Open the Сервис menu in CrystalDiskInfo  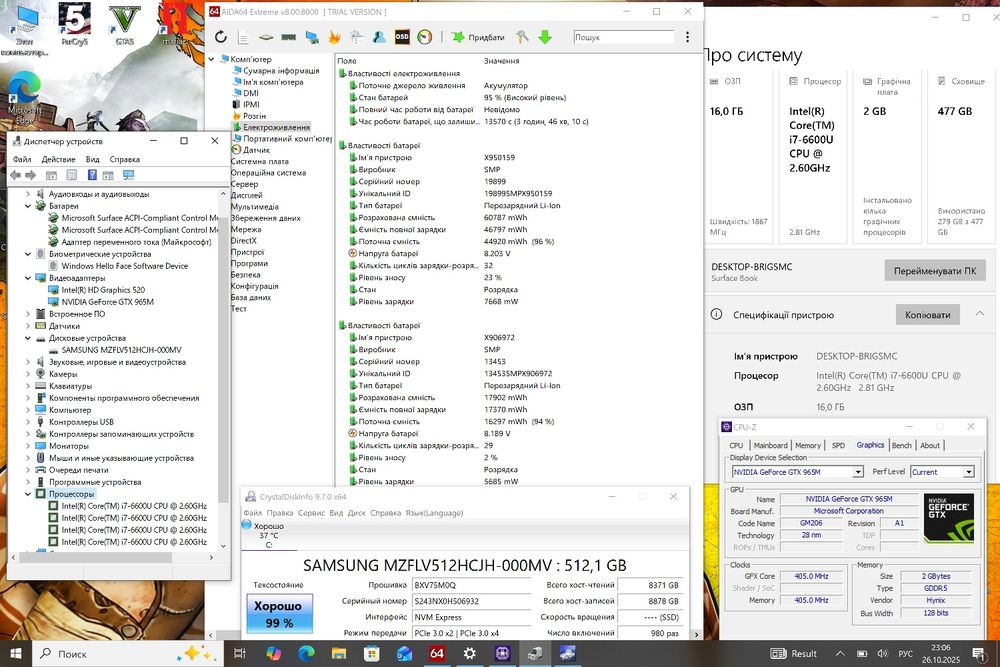point(311,513)
